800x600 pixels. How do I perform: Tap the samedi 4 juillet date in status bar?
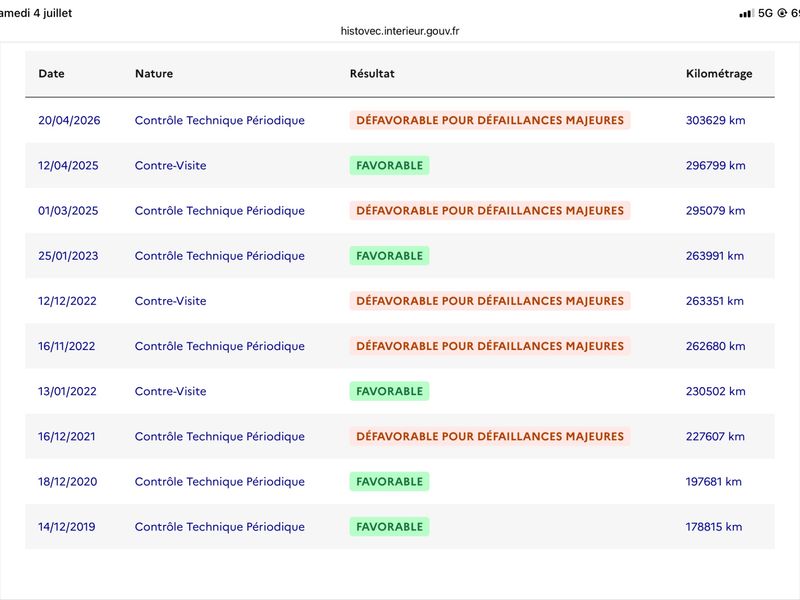(x=36, y=13)
